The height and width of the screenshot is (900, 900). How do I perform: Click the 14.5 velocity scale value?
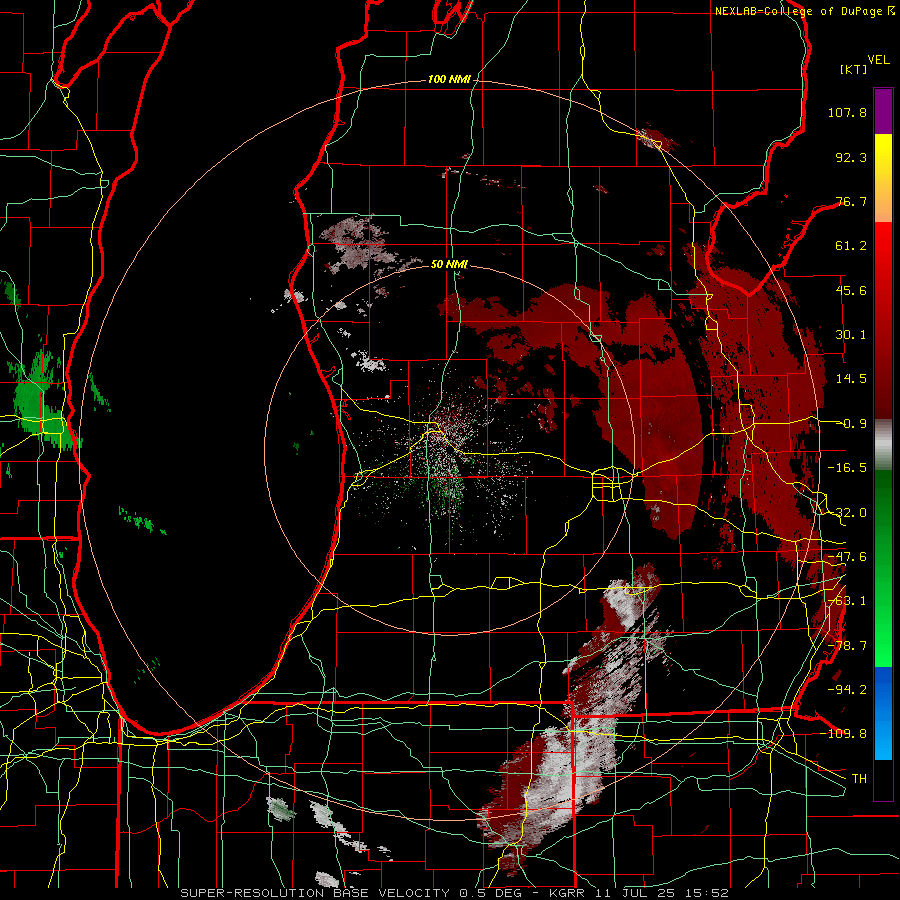(851, 379)
